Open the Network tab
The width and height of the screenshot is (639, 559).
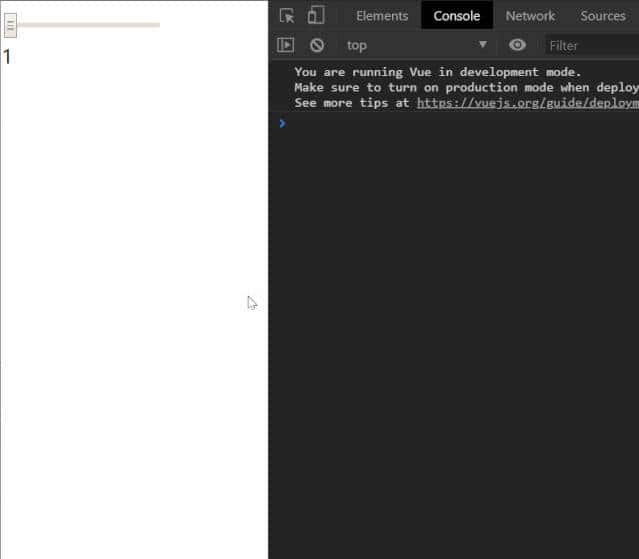(x=530, y=15)
